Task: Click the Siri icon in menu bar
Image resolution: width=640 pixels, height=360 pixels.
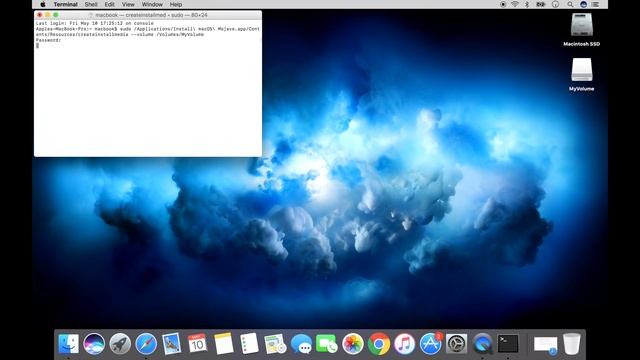Action: 583,4
